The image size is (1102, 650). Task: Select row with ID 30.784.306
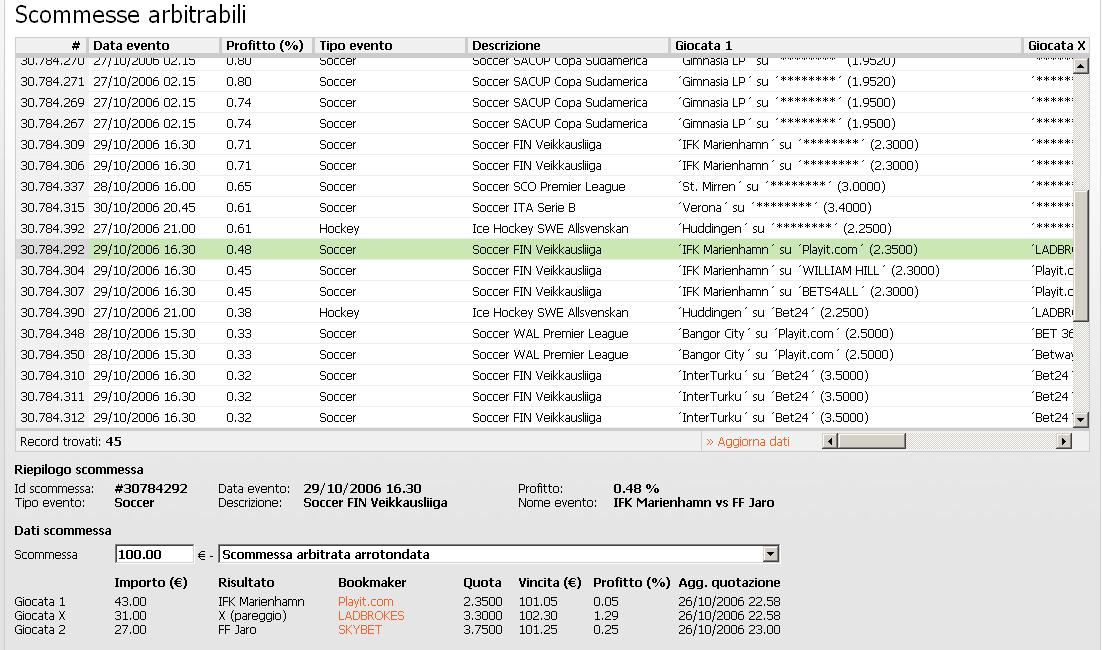(544, 166)
